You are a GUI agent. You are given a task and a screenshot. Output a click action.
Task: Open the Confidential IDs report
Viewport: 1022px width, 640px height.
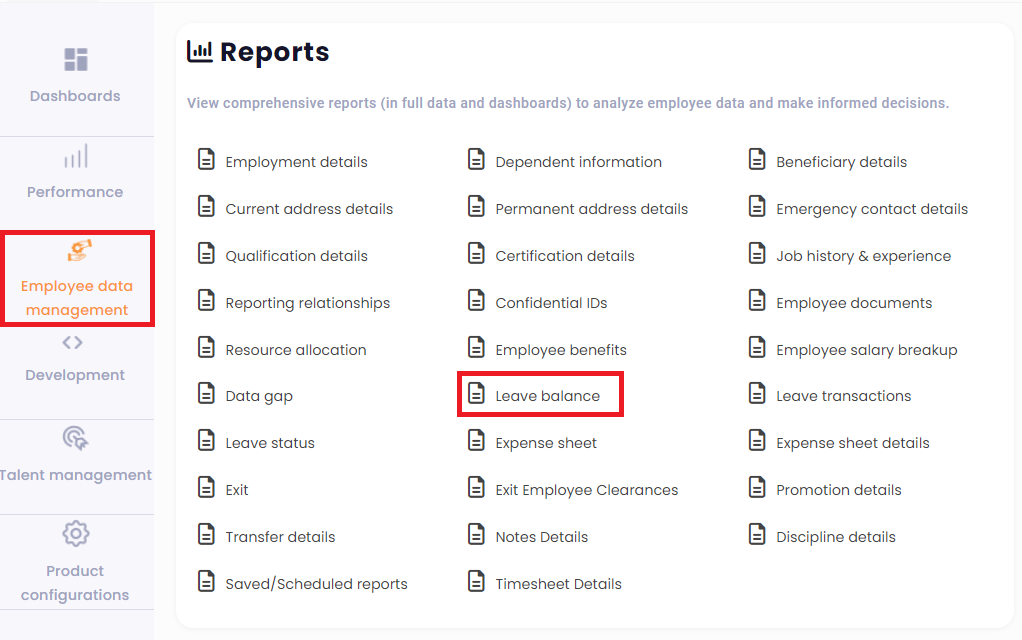click(x=551, y=303)
